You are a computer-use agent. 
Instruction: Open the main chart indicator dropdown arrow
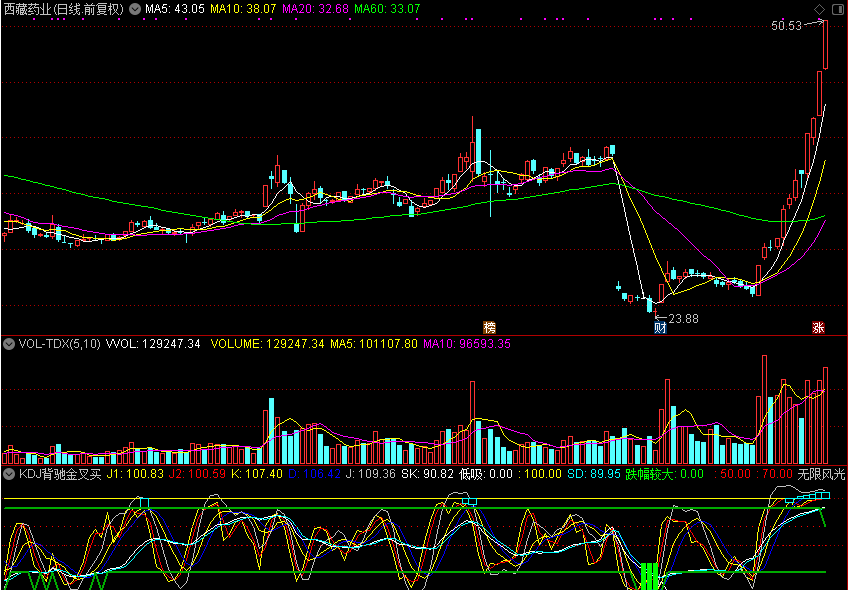tap(136, 8)
